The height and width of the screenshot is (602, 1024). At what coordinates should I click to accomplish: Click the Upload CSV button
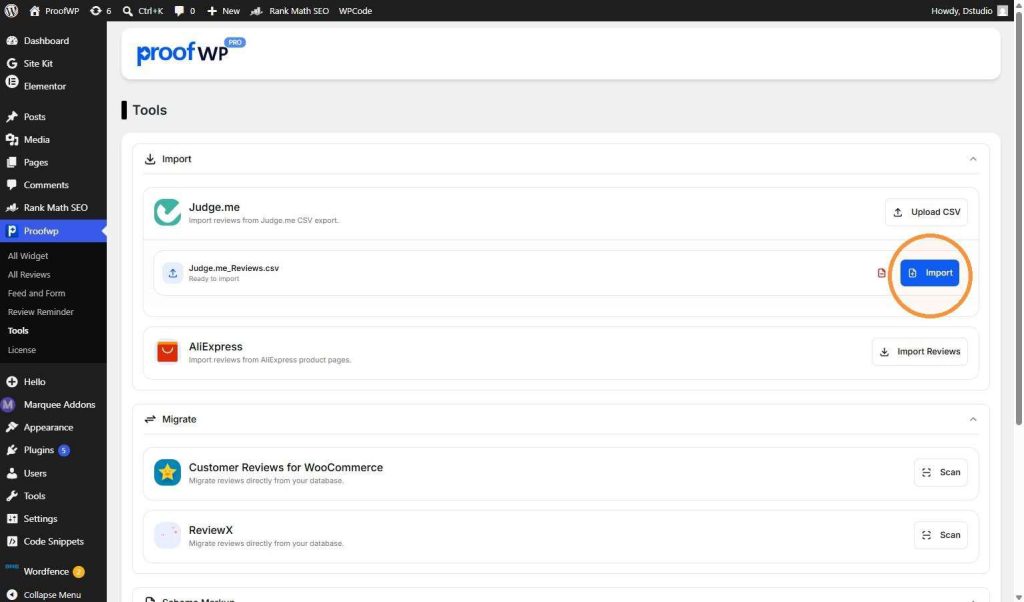[926, 212]
